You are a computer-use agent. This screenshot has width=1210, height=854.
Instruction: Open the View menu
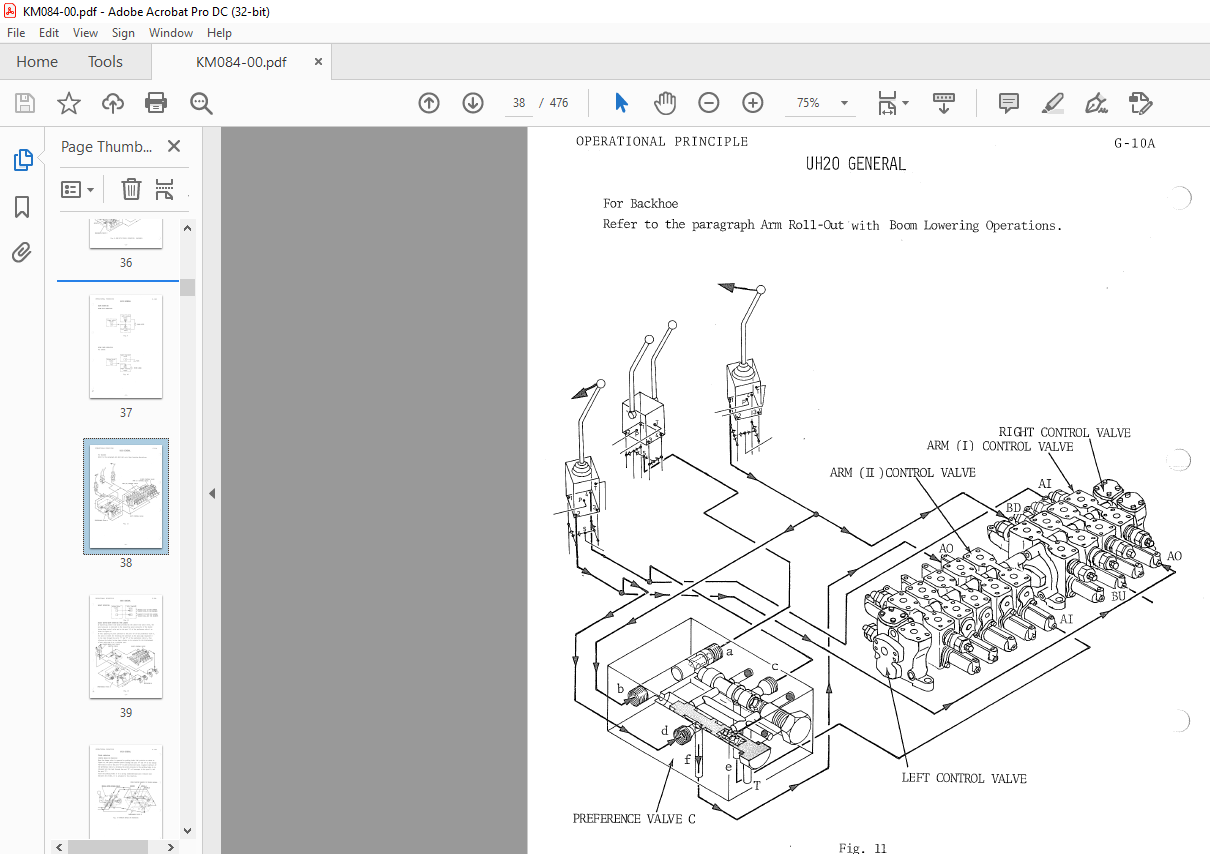pos(86,33)
